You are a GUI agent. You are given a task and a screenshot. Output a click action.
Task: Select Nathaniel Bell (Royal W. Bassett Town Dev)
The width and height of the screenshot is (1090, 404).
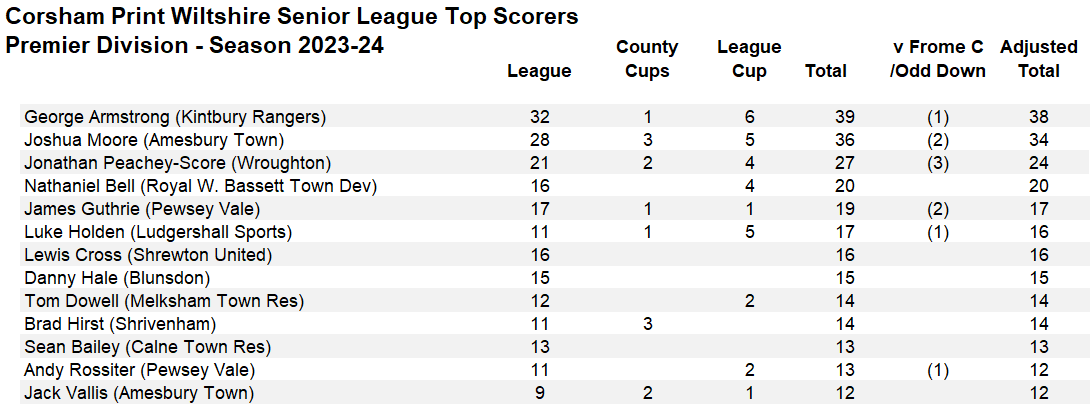tap(199, 186)
